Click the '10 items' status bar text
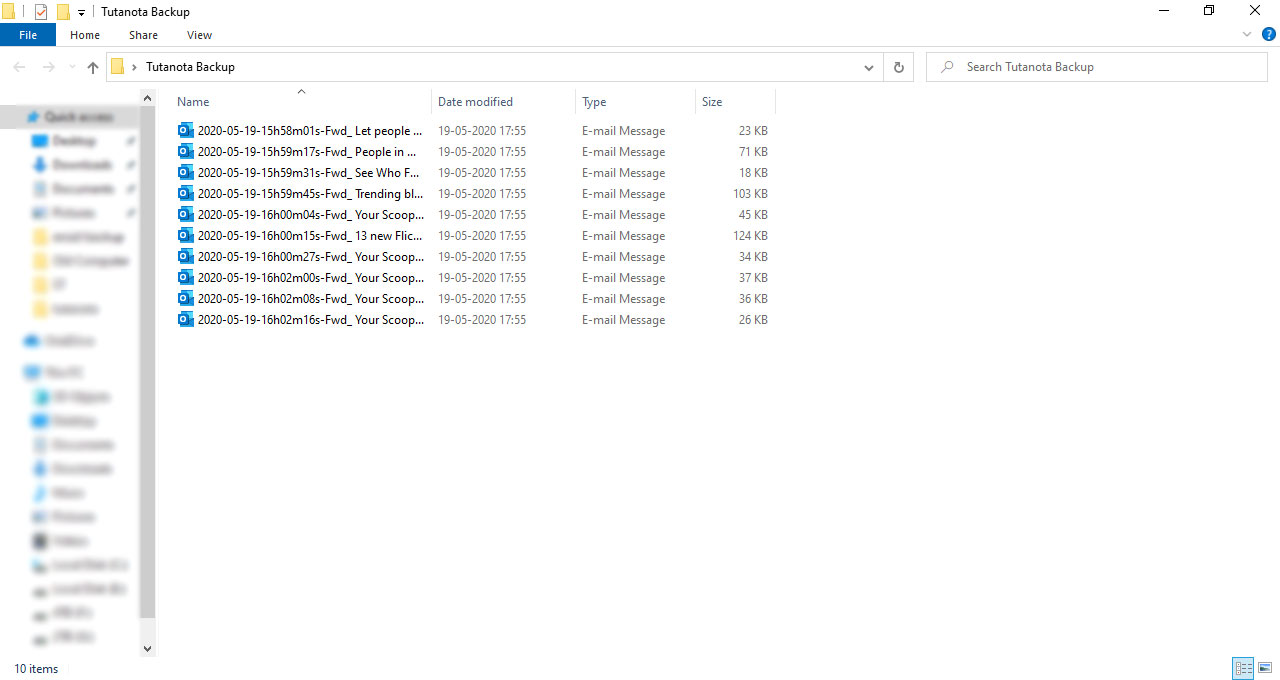 [36, 669]
